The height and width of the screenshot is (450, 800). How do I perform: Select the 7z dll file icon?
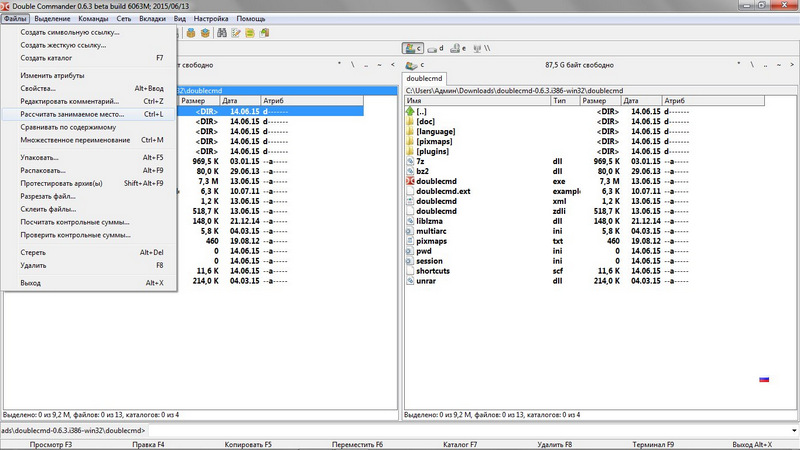[x=410, y=161]
